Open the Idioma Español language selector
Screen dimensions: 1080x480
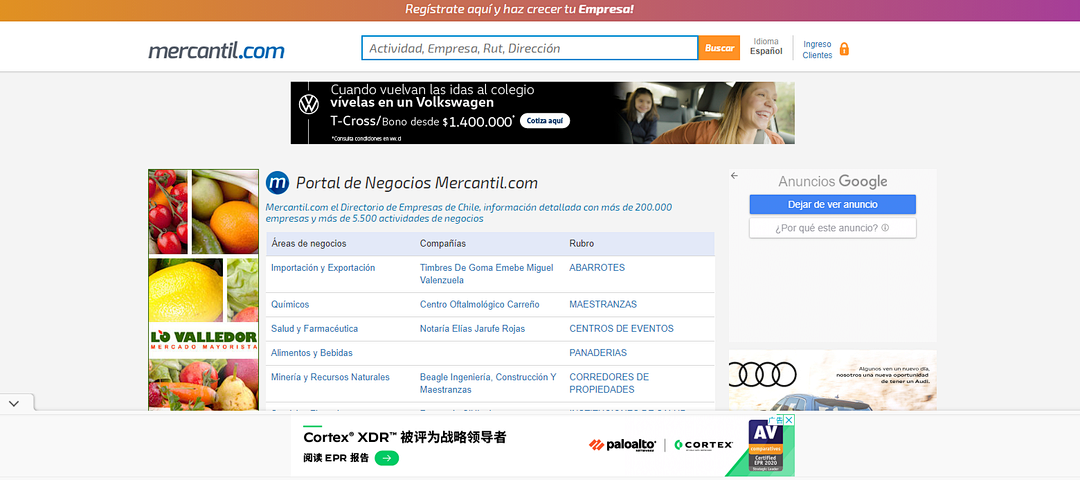tap(766, 47)
